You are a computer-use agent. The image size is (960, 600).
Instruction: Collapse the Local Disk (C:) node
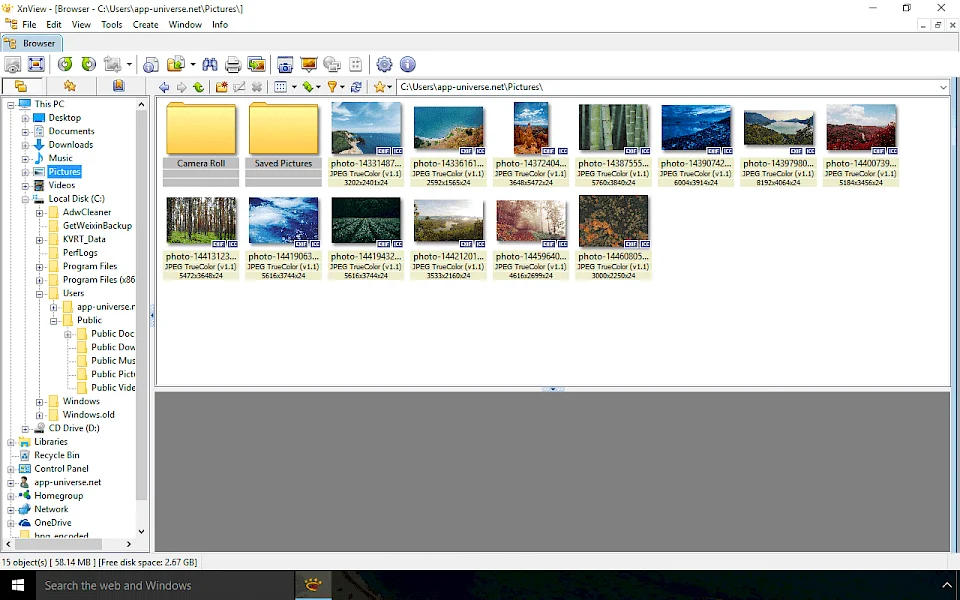(x=26, y=199)
